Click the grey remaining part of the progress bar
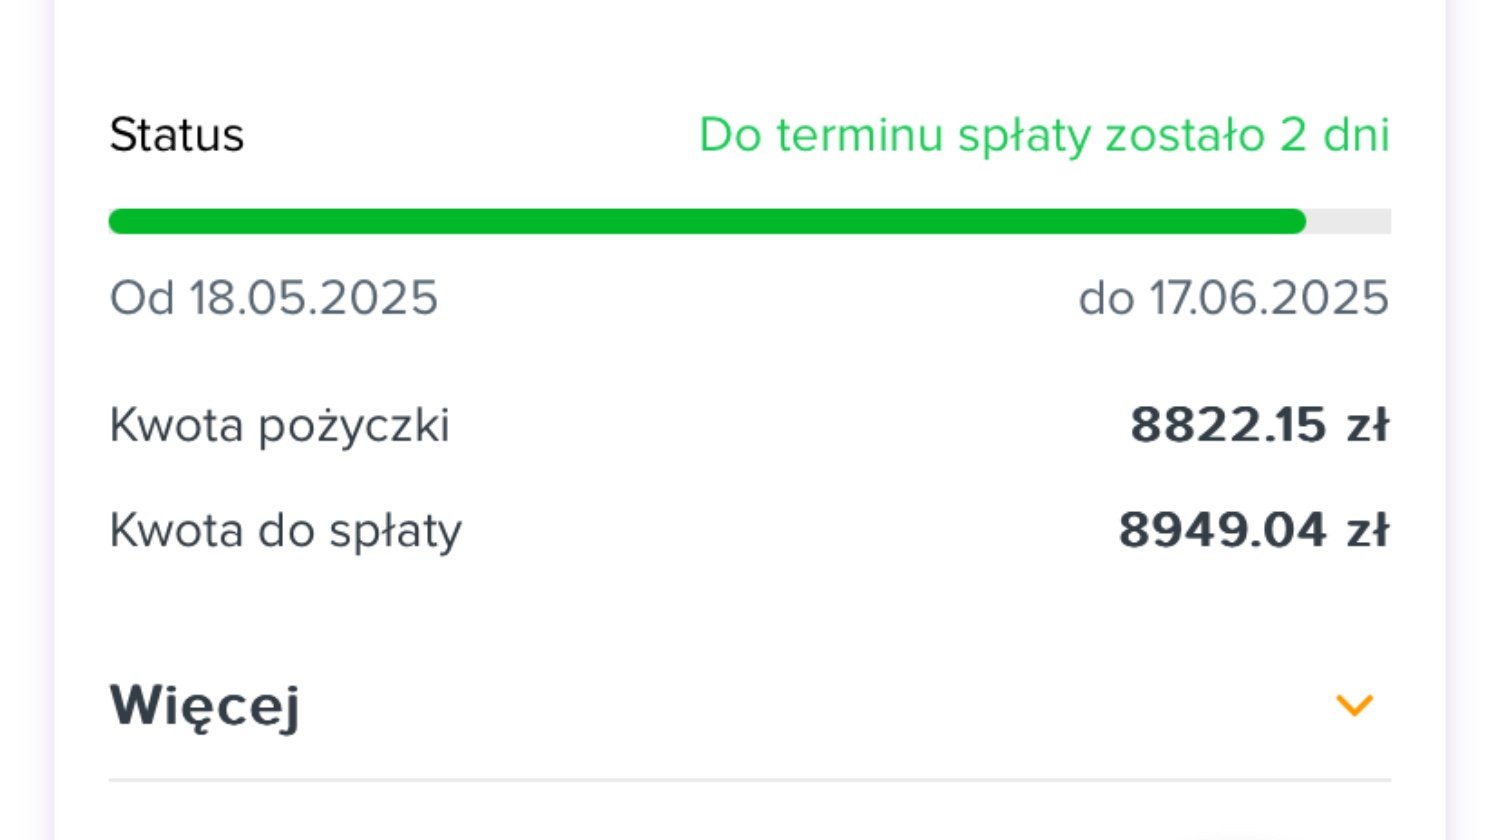This screenshot has width=1500, height=840. coord(1349,222)
